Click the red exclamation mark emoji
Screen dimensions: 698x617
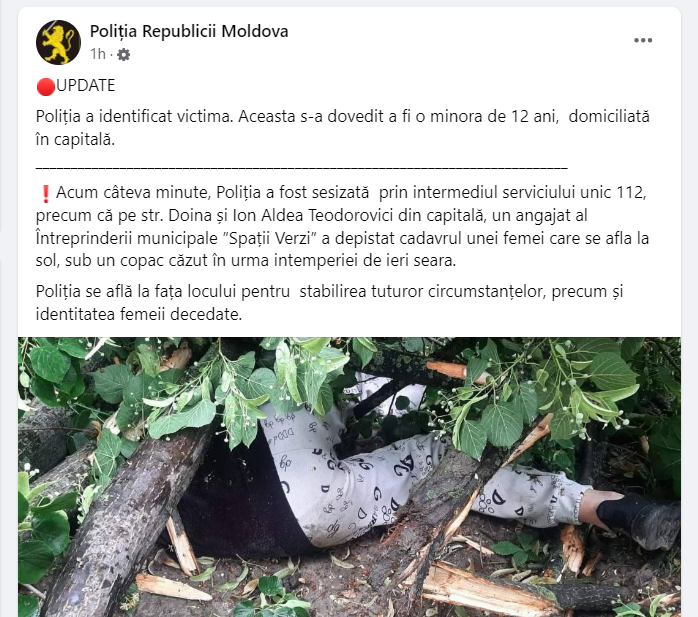tap(45, 194)
